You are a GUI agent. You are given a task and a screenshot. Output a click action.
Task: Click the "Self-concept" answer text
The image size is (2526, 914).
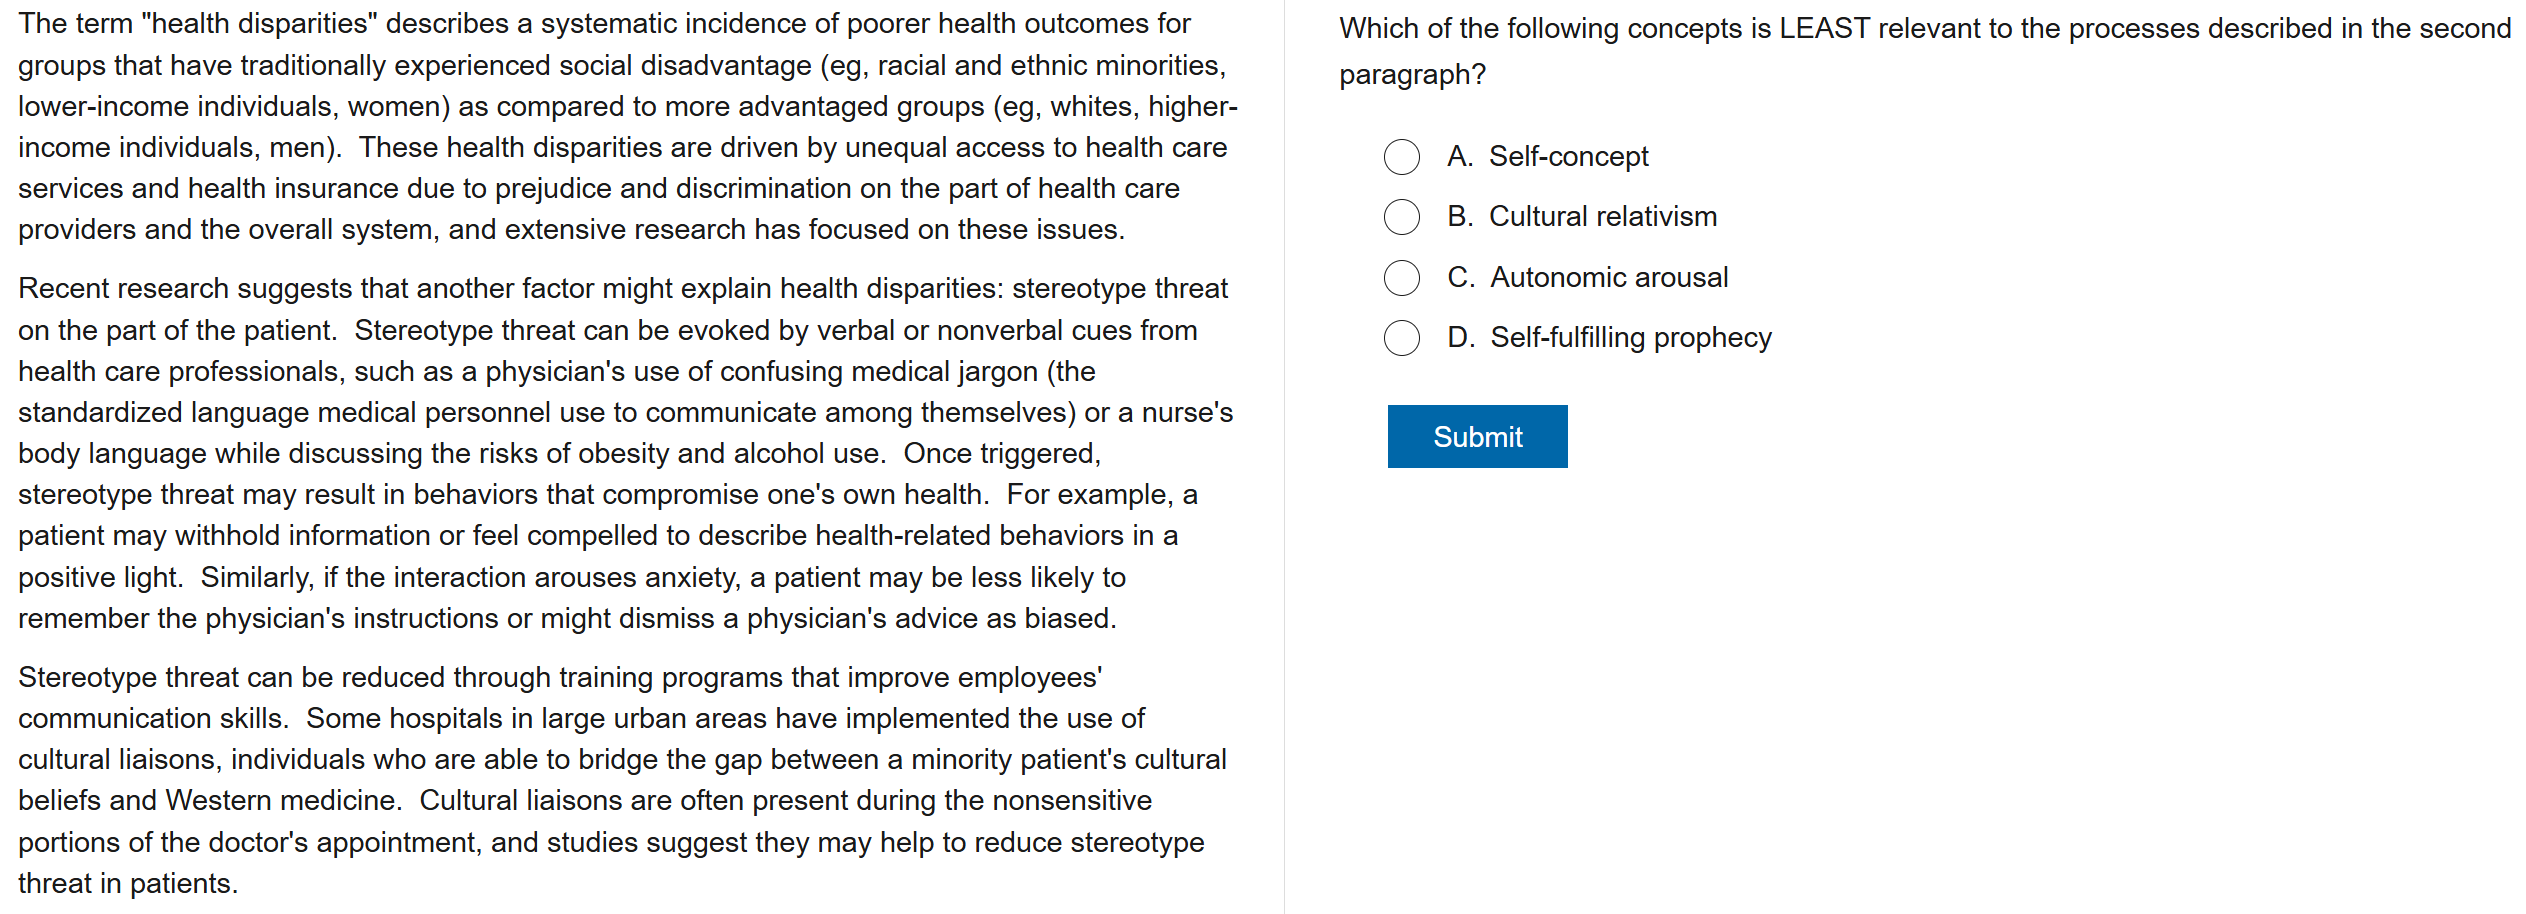click(1568, 157)
